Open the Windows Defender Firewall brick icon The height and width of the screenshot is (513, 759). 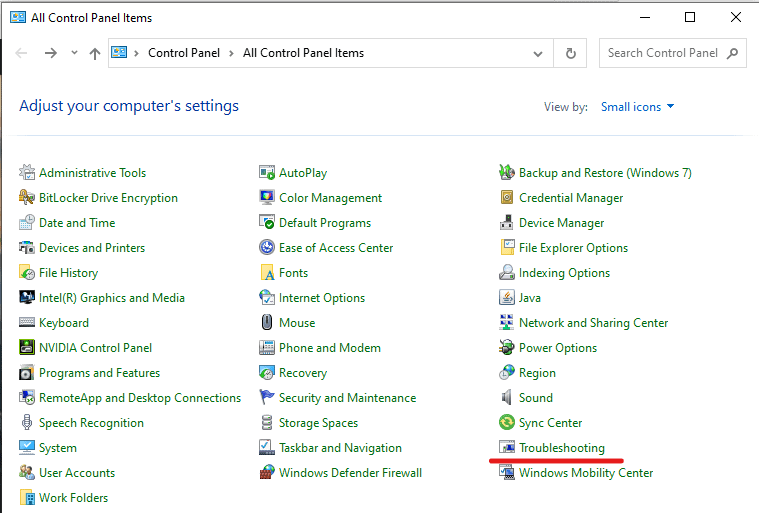(267, 472)
